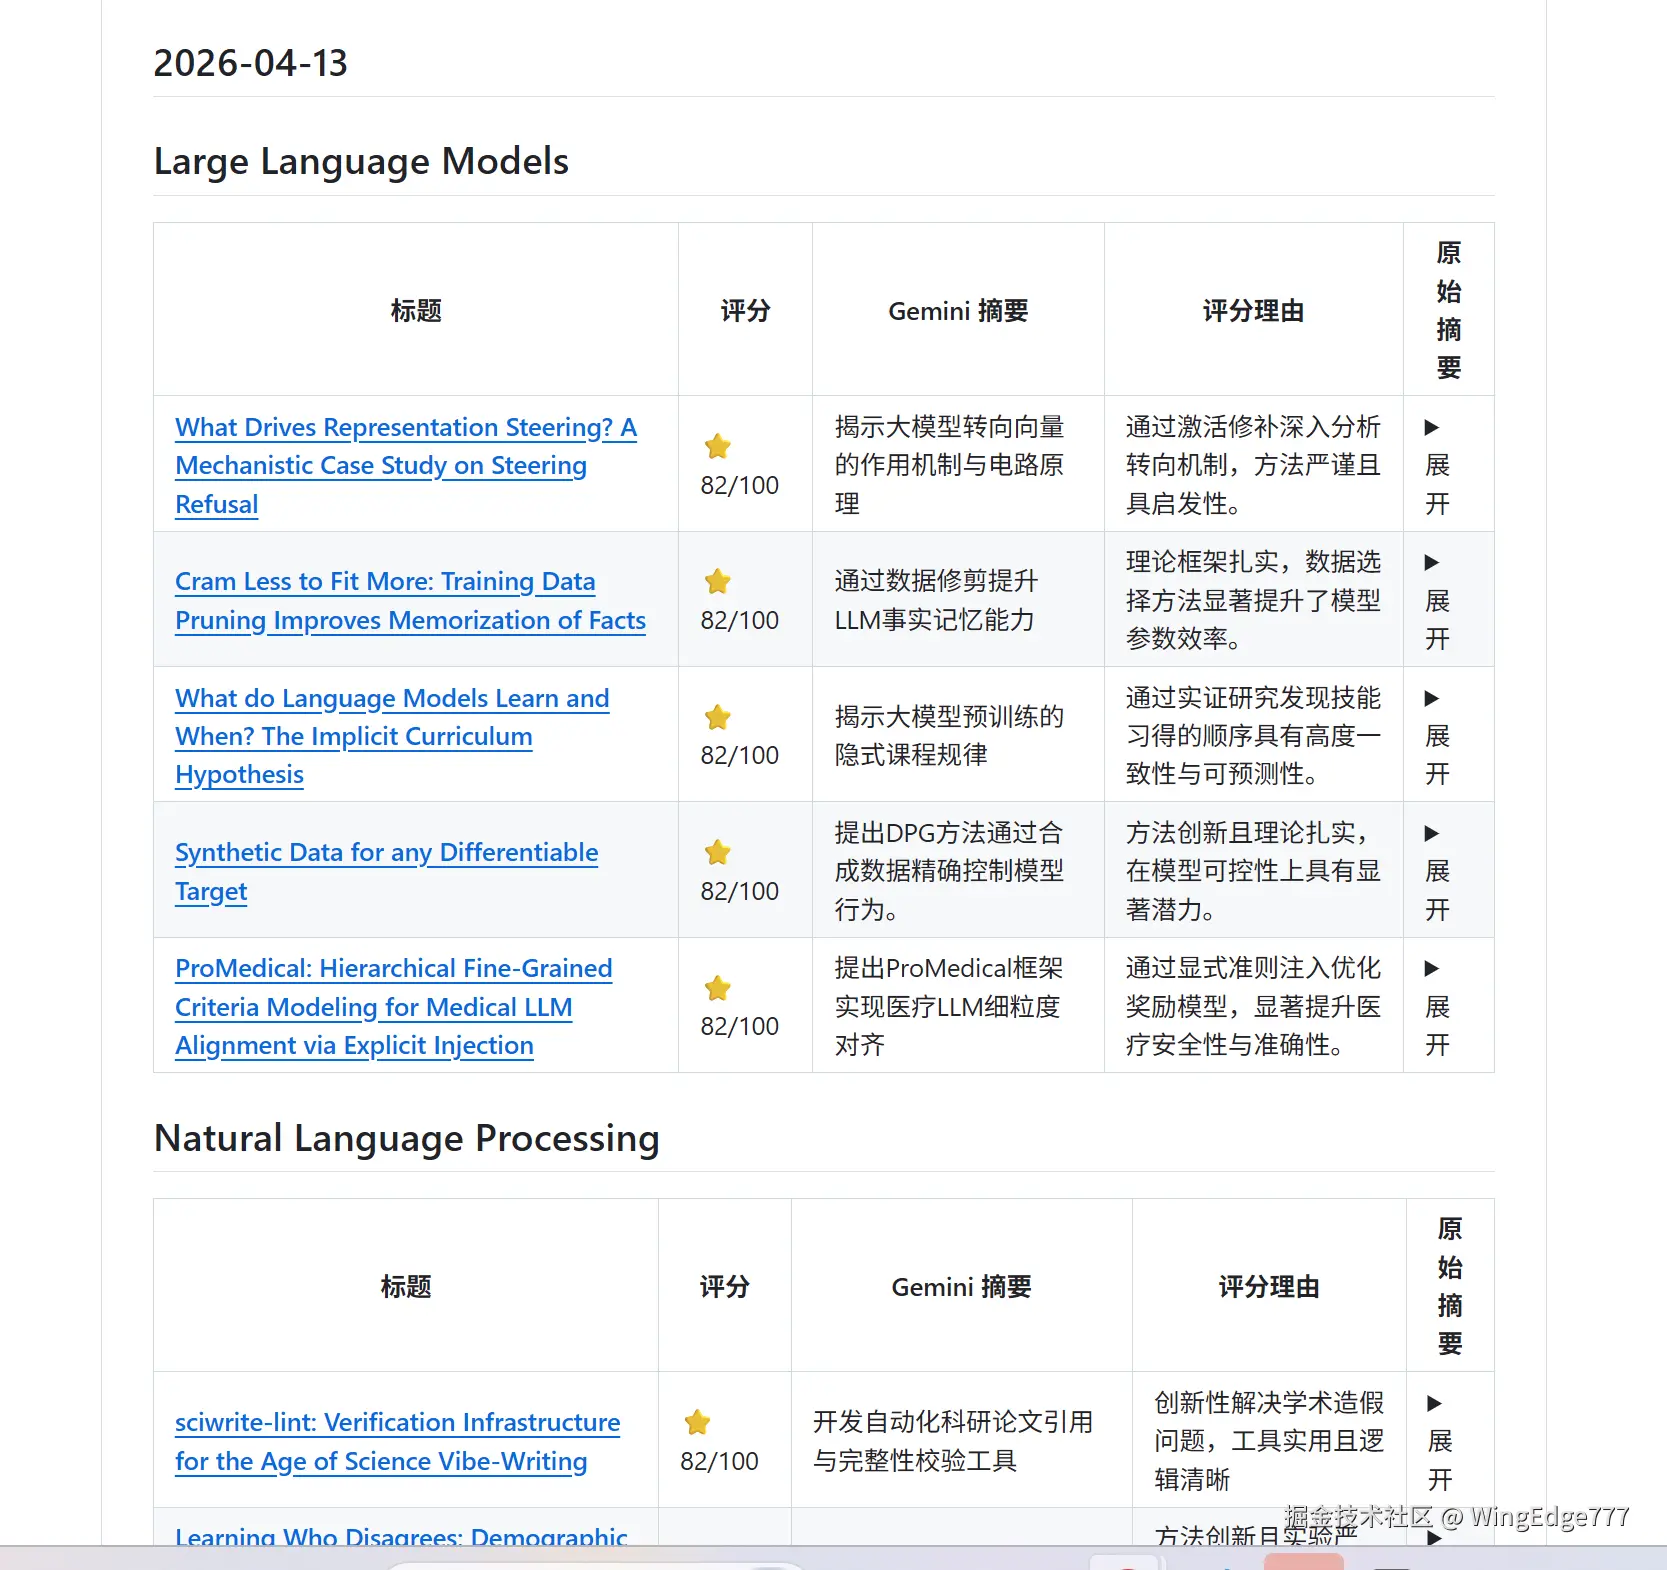Viewport: 1667px width, 1570px height.
Task: Expand original abstract for Synthetic Data paper
Action: click(1437, 871)
